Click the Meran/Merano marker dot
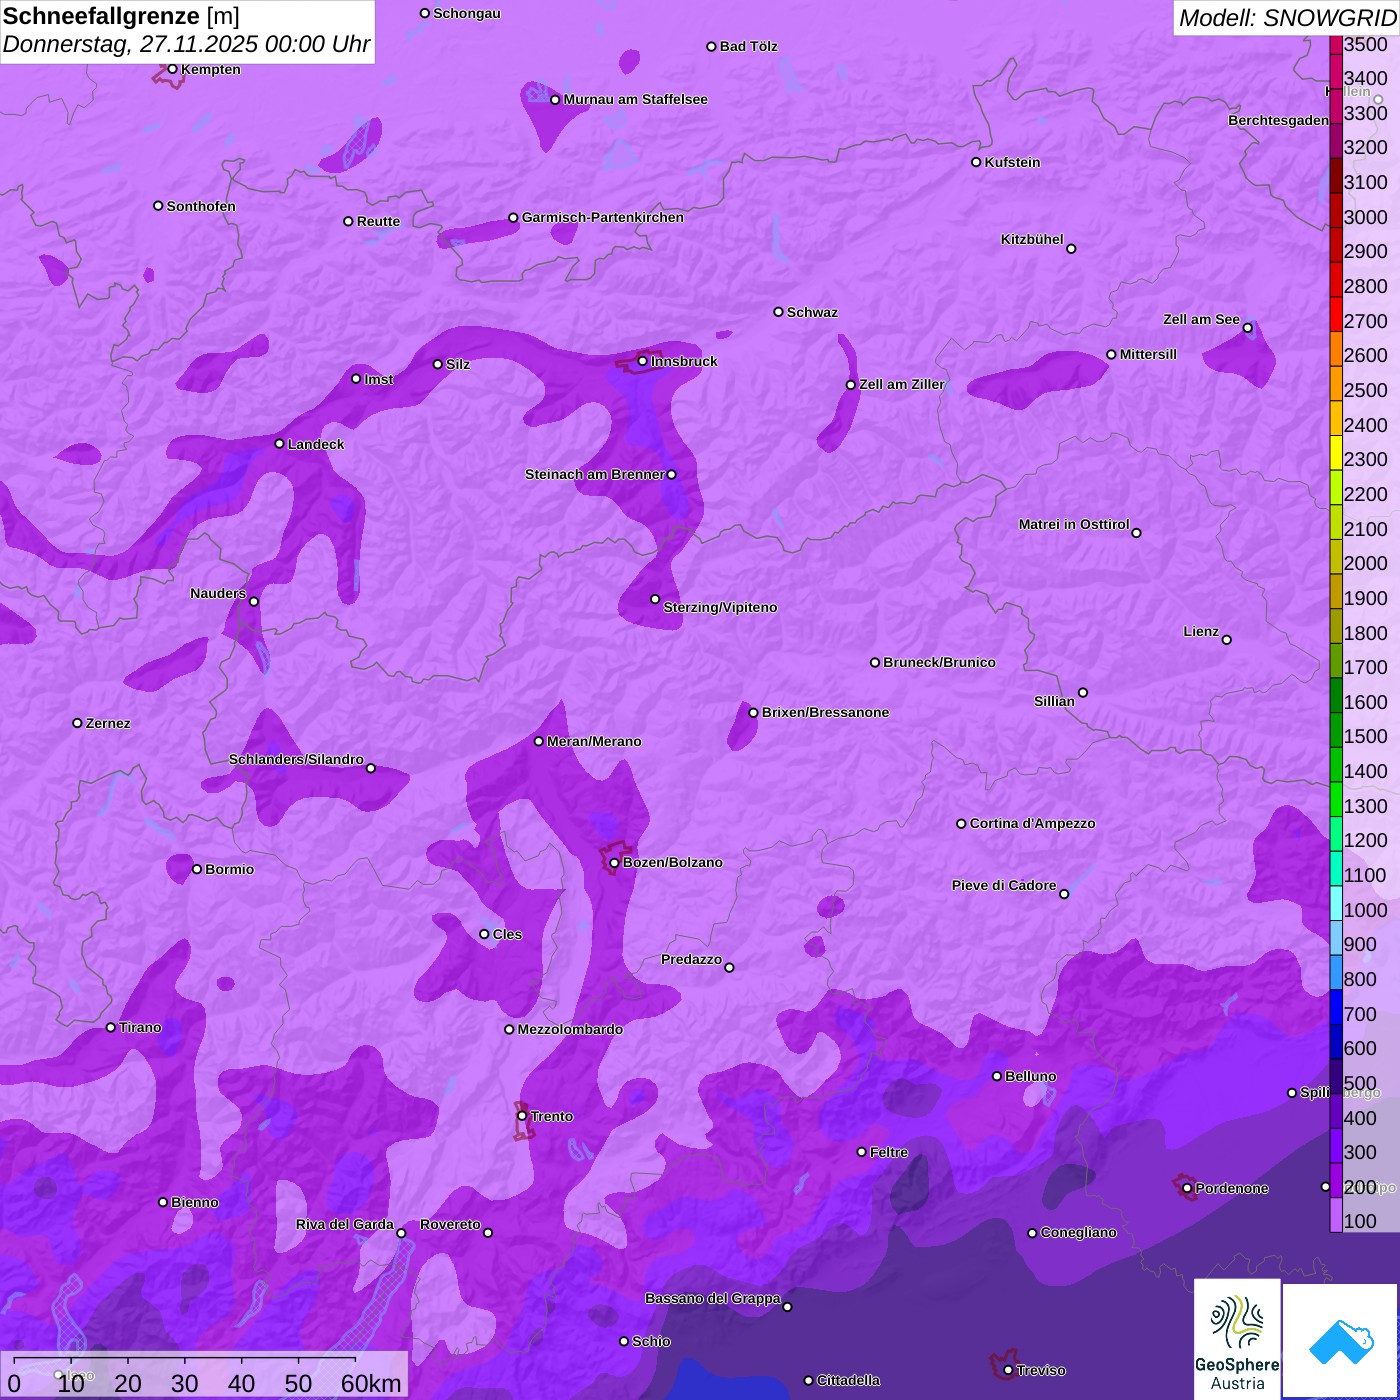The height and width of the screenshot is (1400, 1400). 538,741
